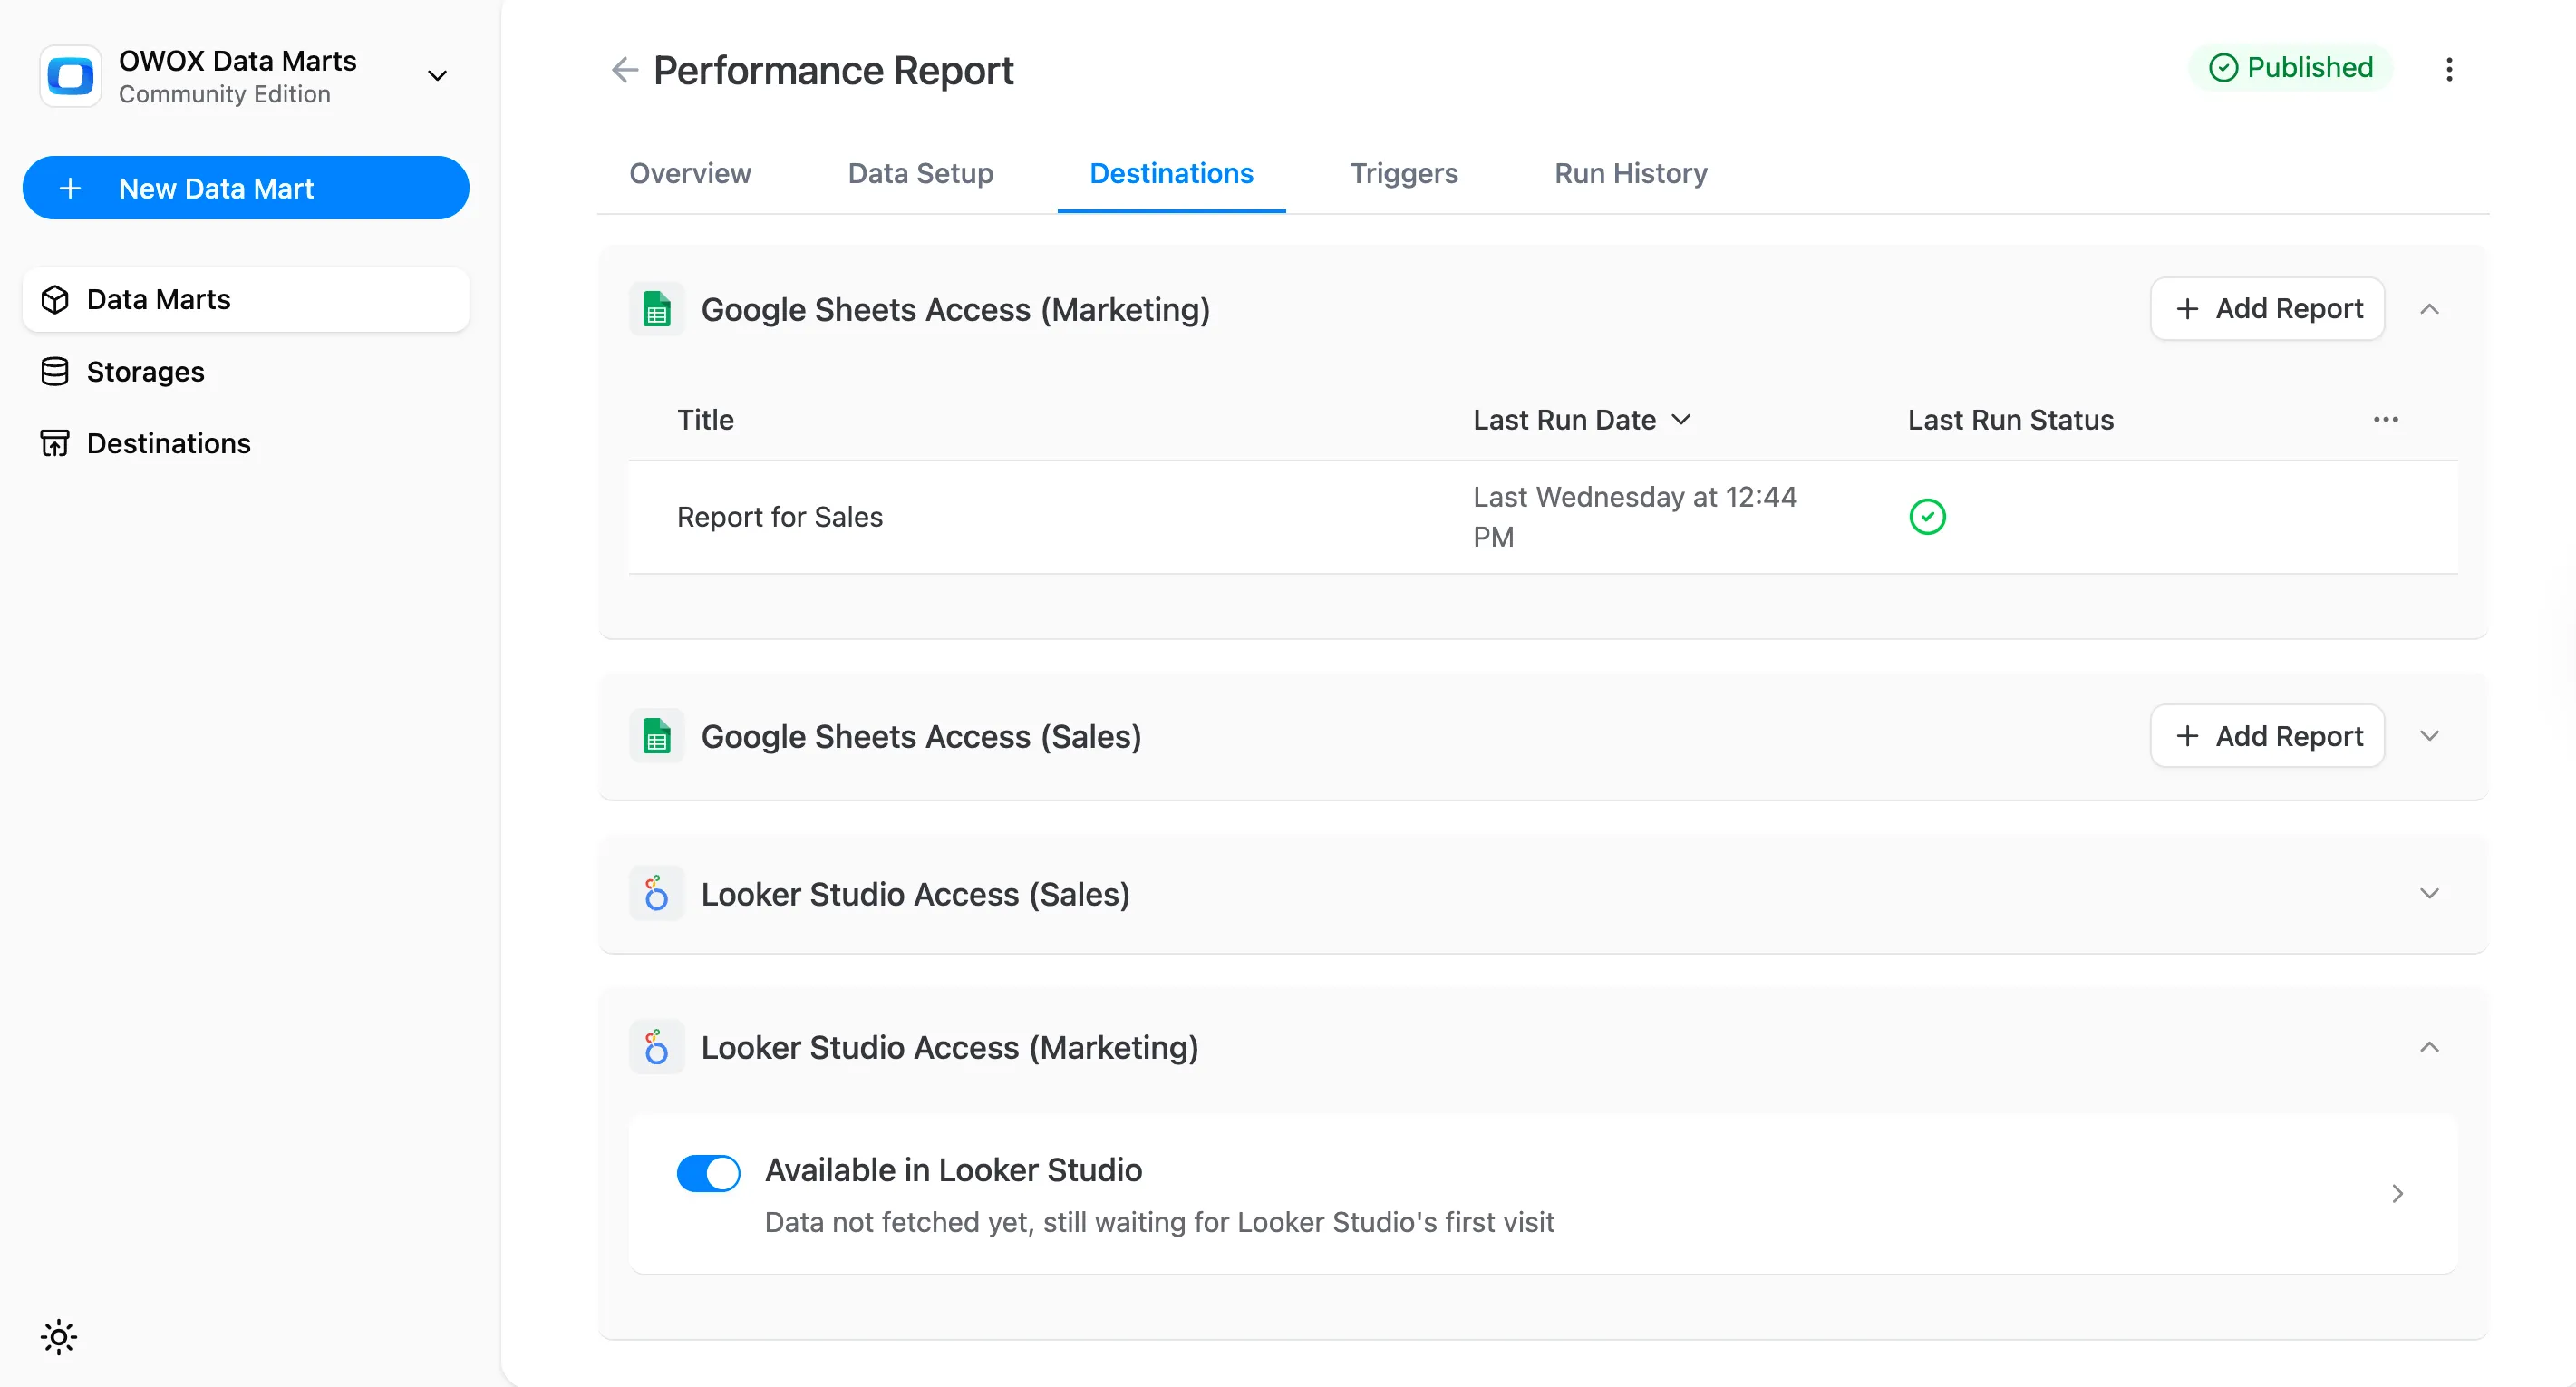The height and width of the screenshot is (1387, 2576).
Task: Collapse Google Sheets Access (Marketing) section
Action: [2430, 309]
